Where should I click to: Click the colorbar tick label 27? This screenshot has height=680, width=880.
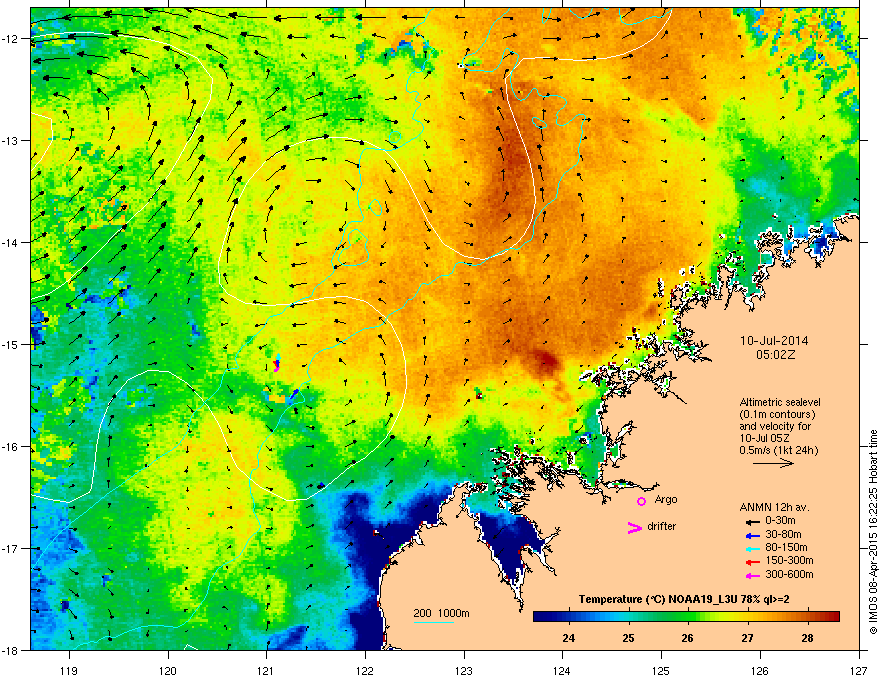747,638
